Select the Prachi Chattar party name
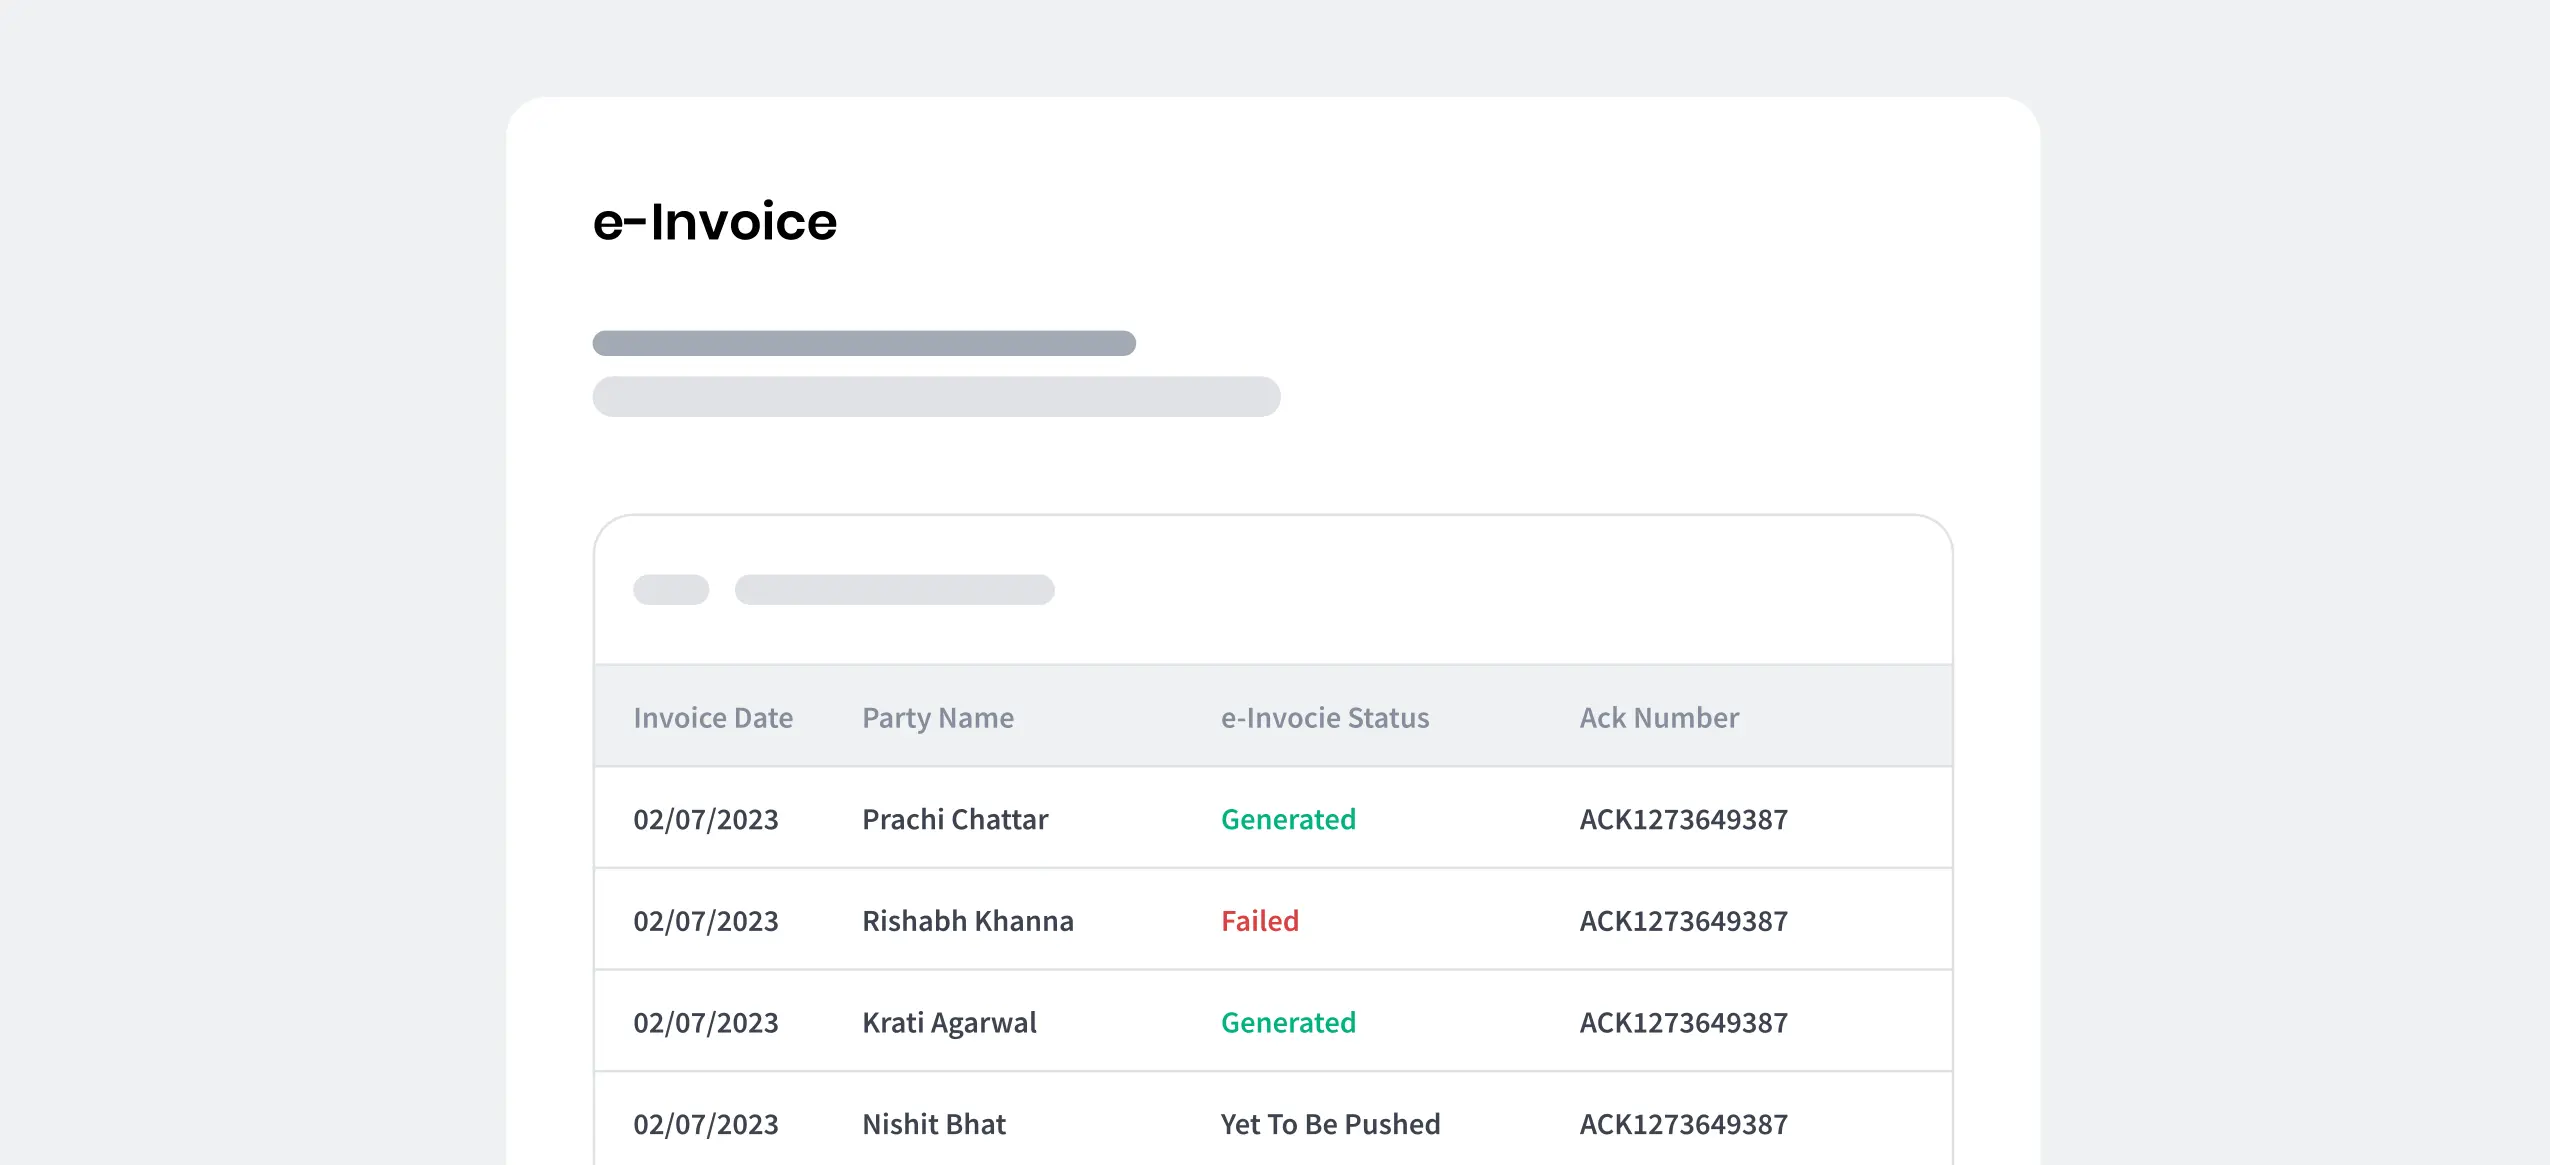 [954, 820]
